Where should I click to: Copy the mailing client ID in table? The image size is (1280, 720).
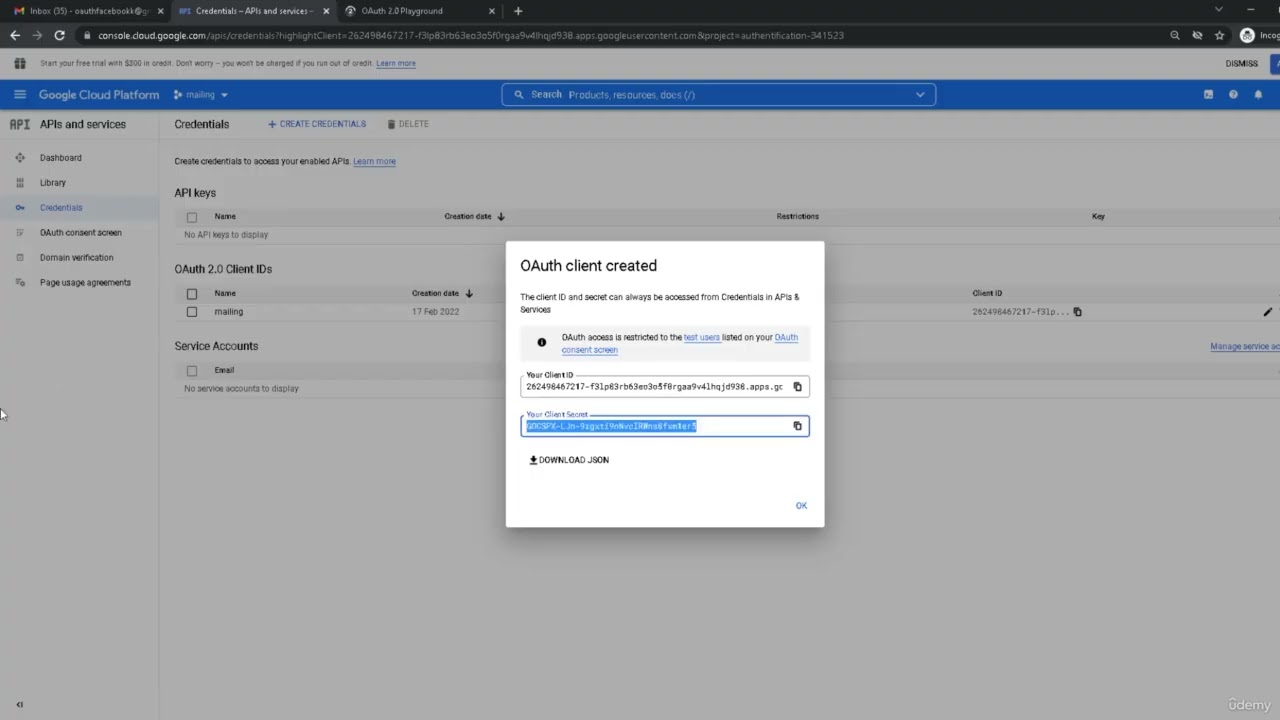coord(1077,312)
